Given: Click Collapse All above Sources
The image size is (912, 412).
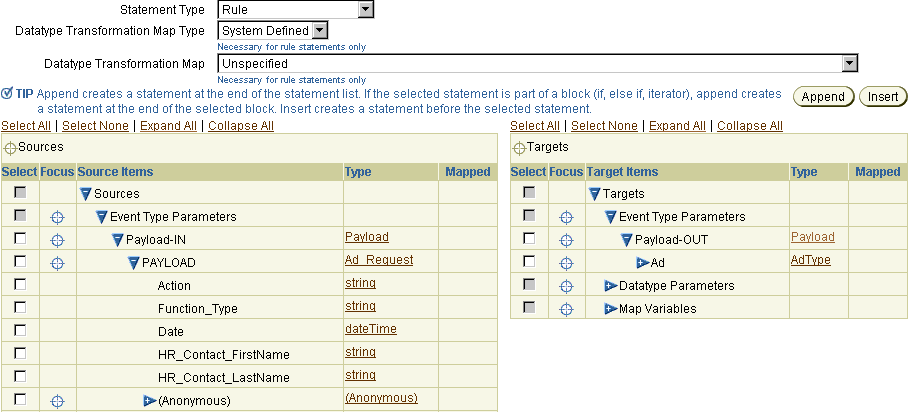Looking at the screenshot, I should point(241,126).
